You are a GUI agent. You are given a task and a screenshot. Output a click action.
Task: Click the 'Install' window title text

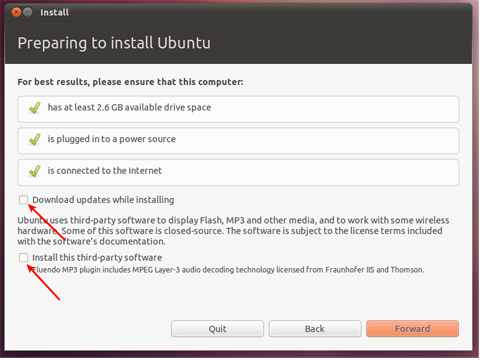[54, 12]
